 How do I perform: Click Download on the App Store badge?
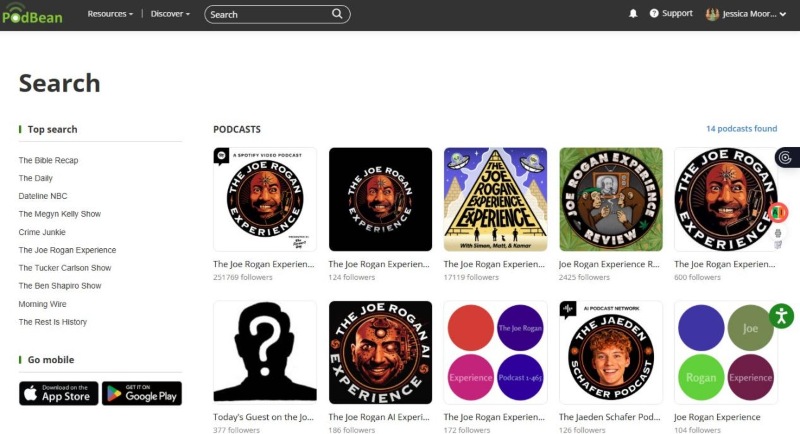[x=59, y=393]
